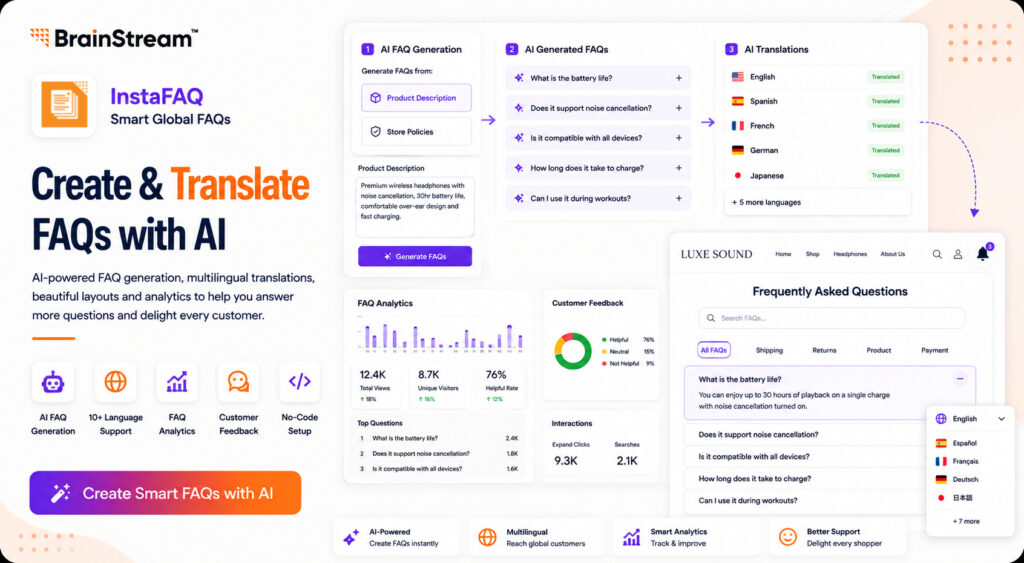The height and width of the screenshot is (563, 1024).
Task: Click the globe icon in language selector
Action: click(x=941, y=419)
